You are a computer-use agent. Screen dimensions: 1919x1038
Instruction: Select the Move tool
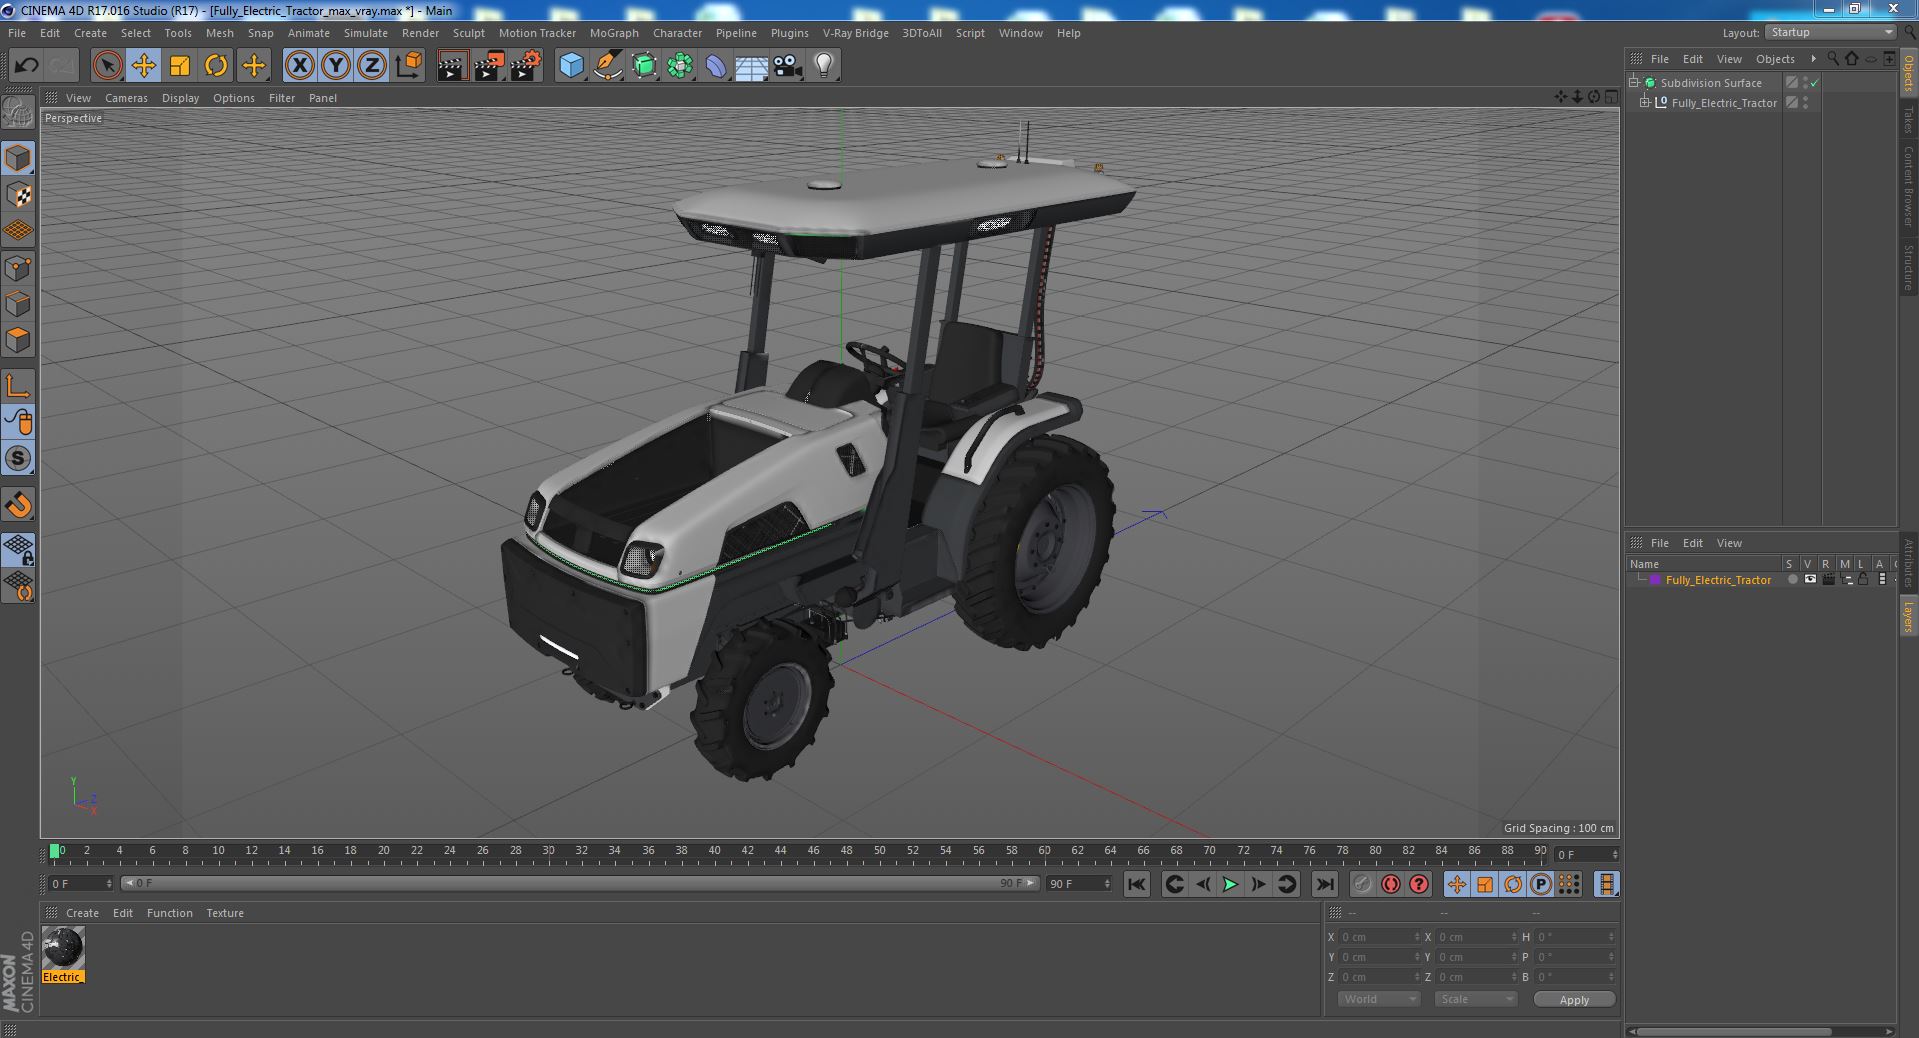(x=144, y=66)
